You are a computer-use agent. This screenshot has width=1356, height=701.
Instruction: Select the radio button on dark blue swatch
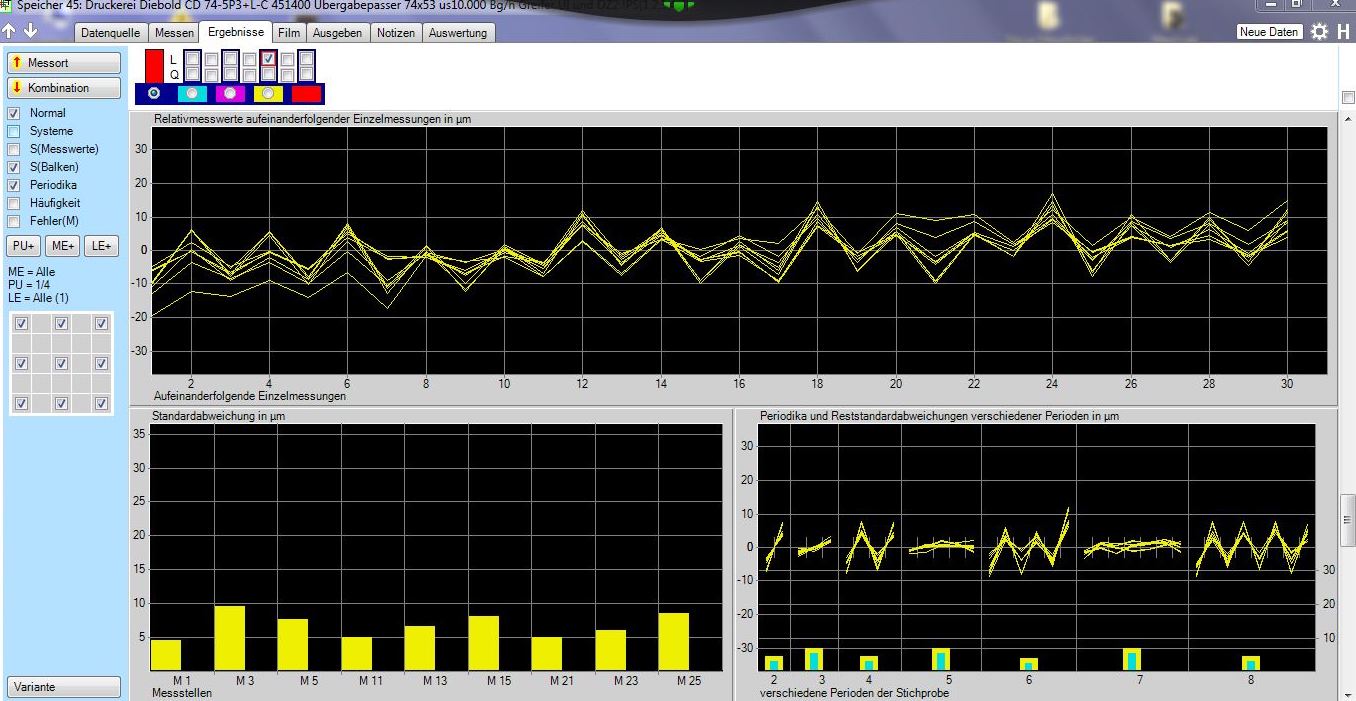coord(153,93)
